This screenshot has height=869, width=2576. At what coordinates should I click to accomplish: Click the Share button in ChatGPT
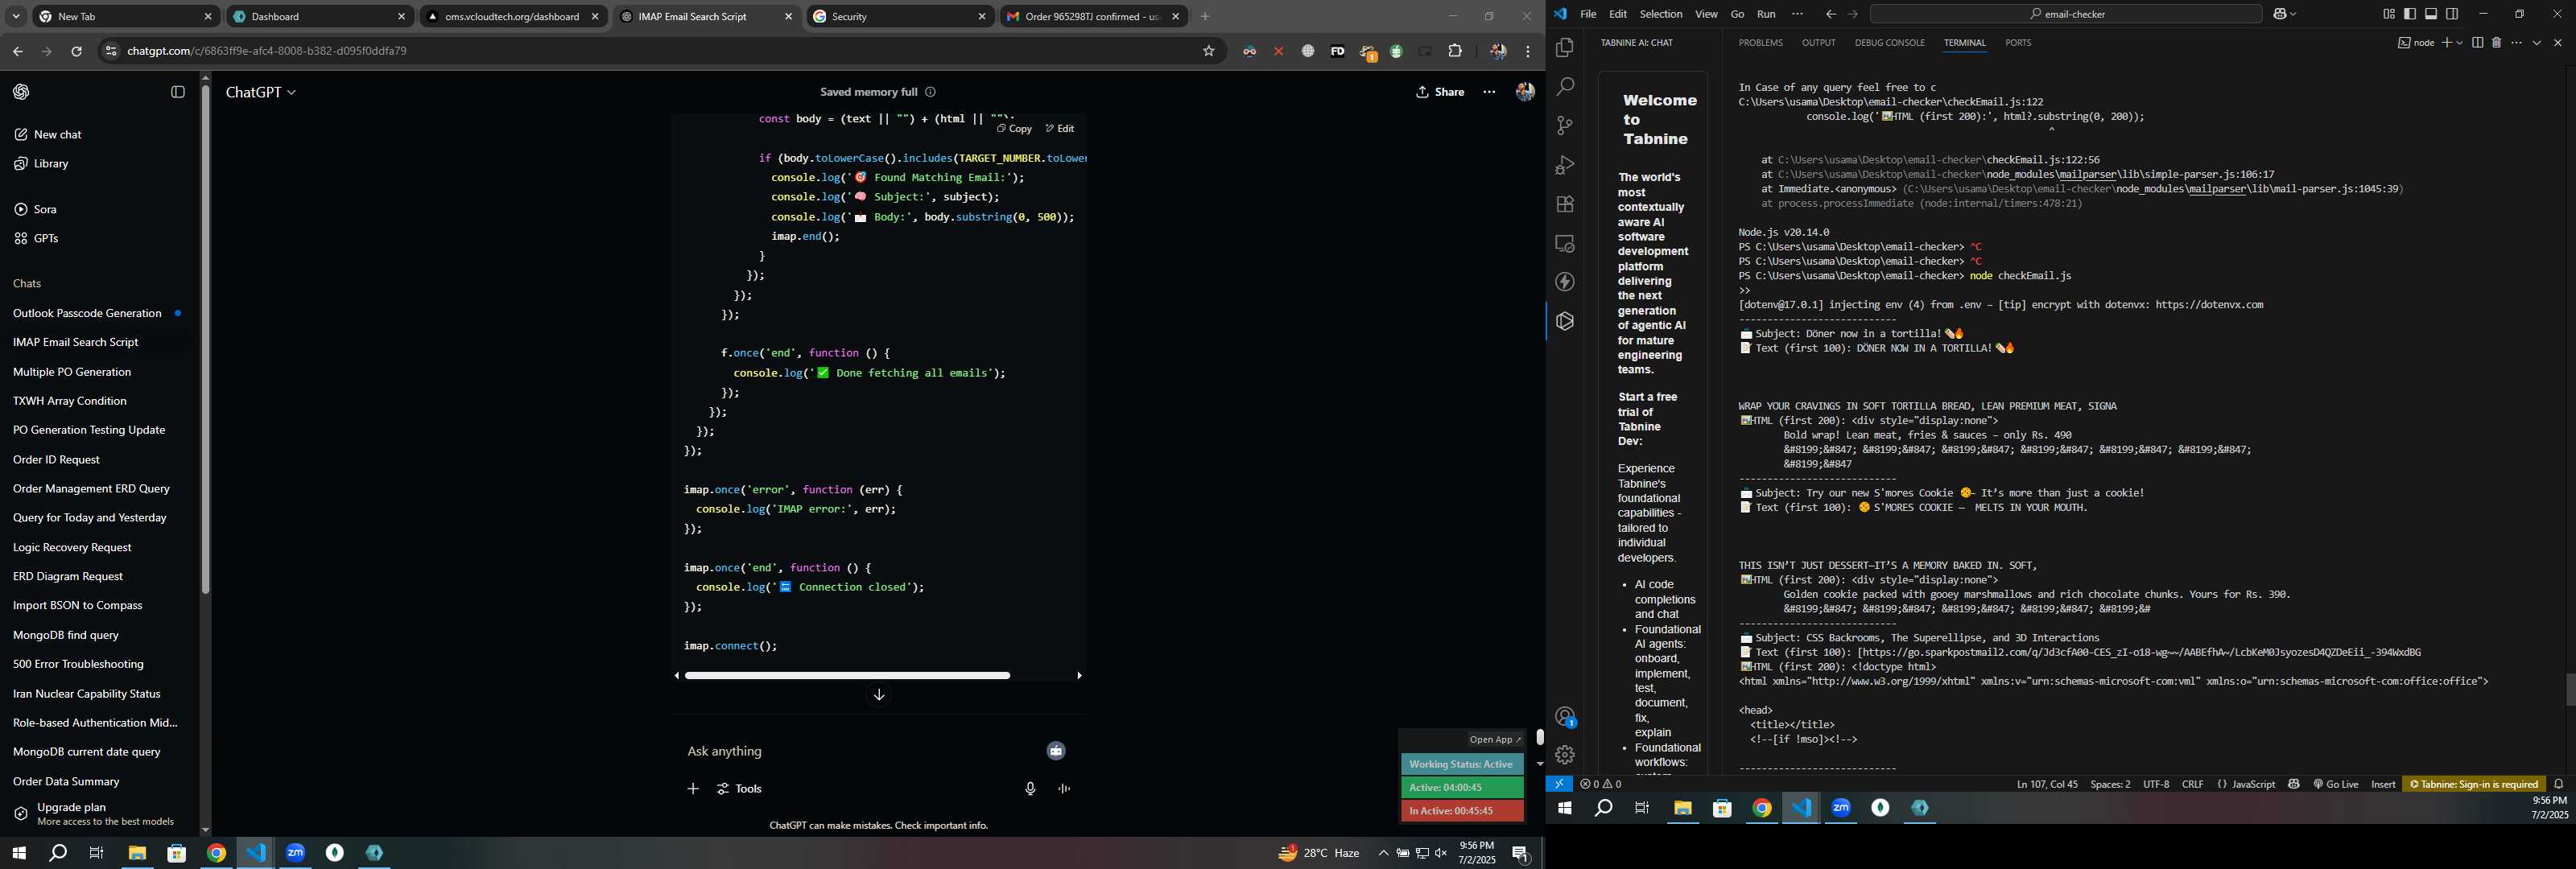[x=1440, y=92]
